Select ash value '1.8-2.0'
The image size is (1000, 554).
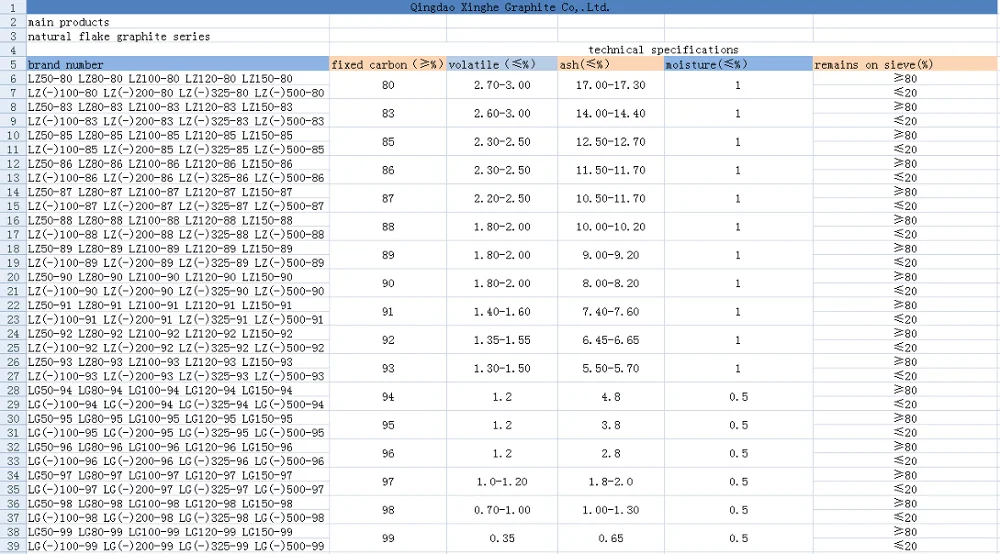[x=611, y=482]
